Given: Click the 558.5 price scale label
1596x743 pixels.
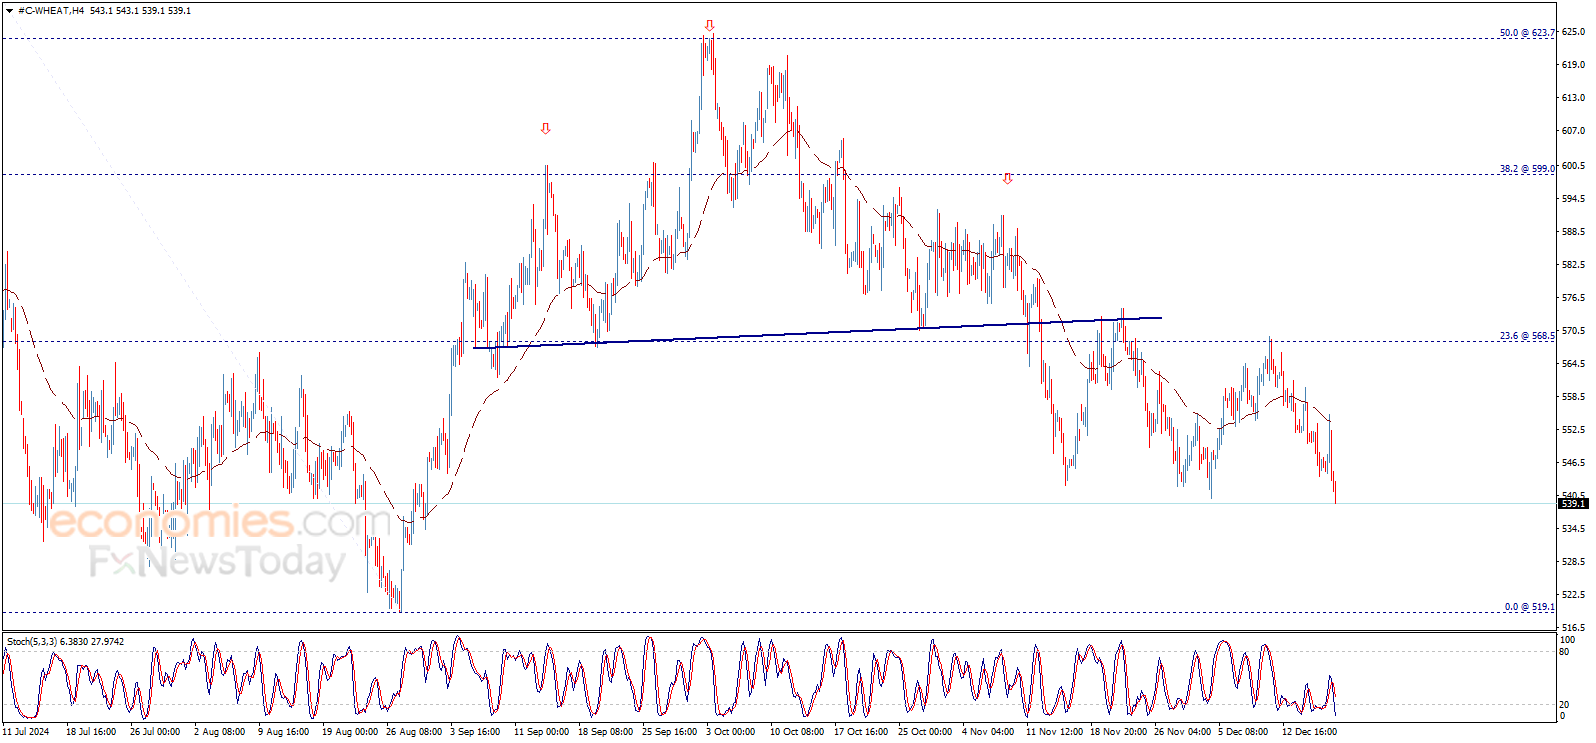Looking at the screenshot, I should click(x=1573, y=397).
